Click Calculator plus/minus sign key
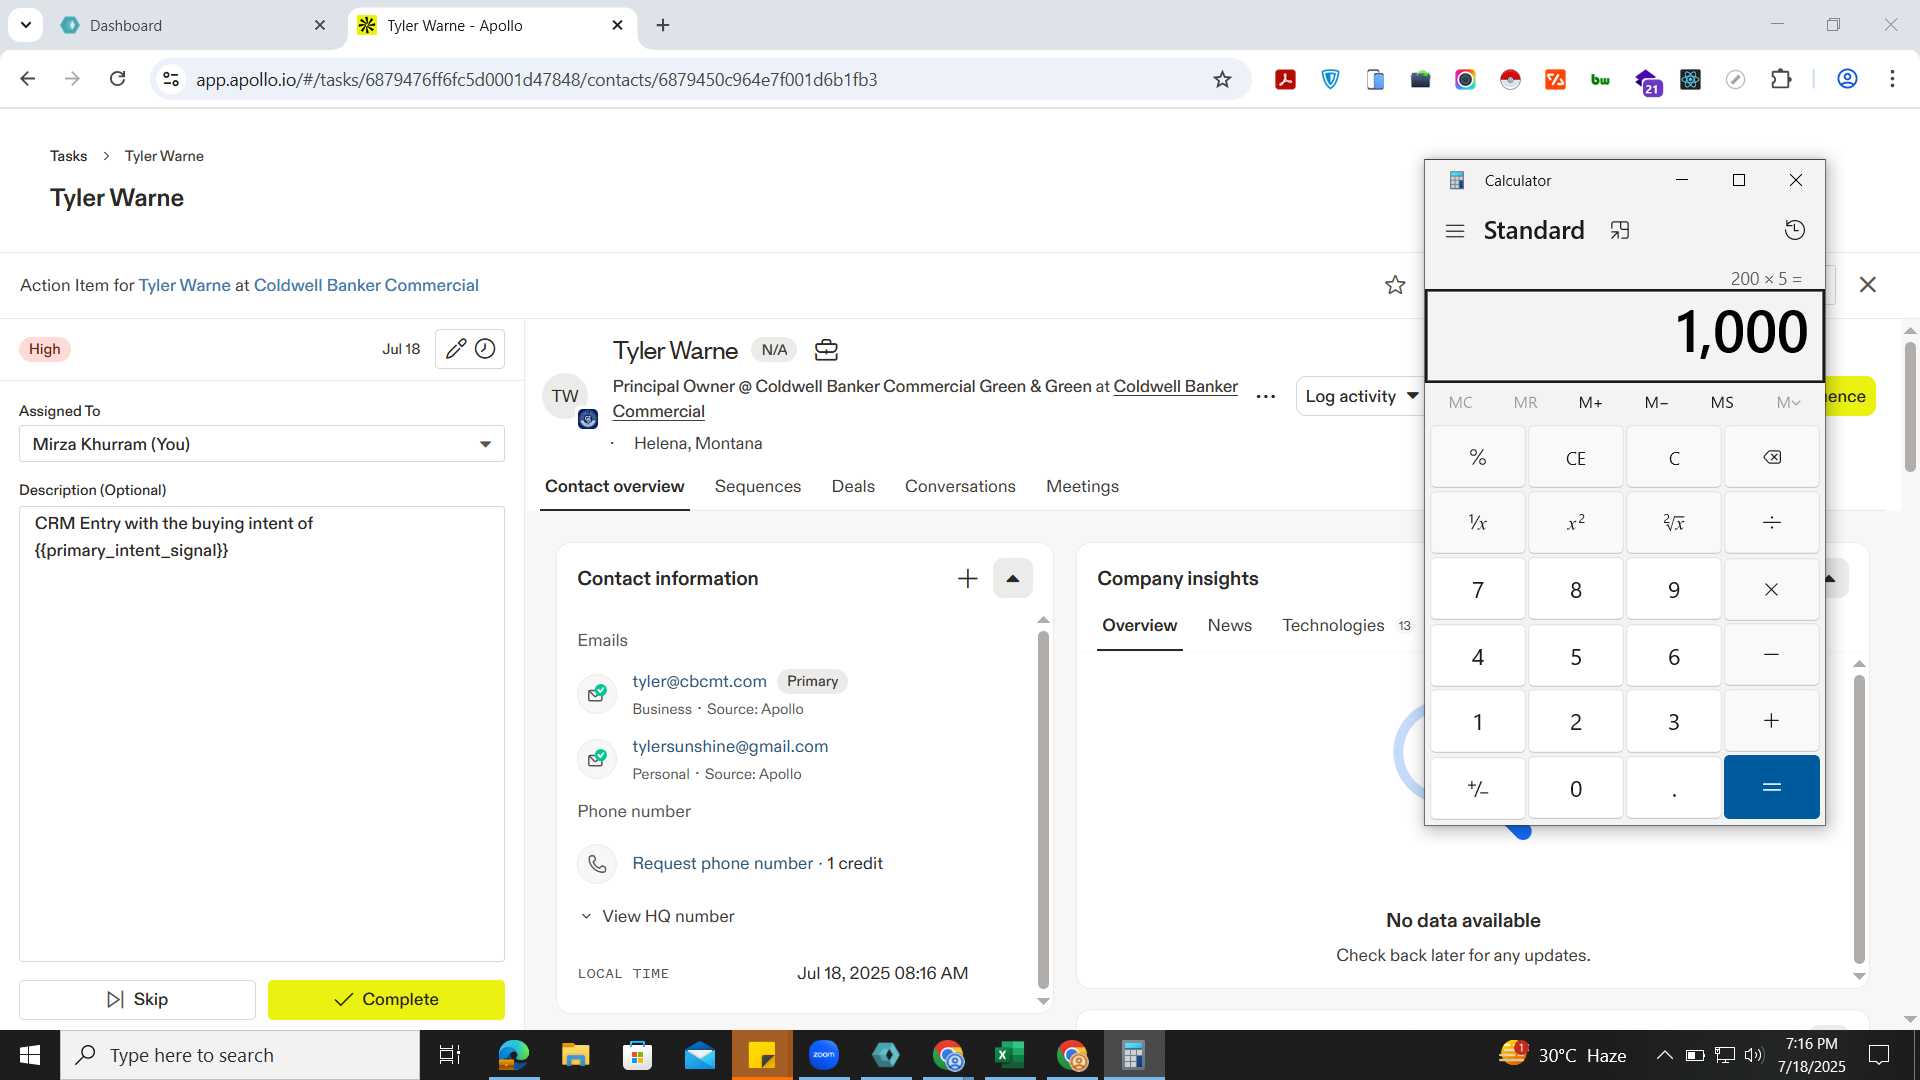 1477,788
